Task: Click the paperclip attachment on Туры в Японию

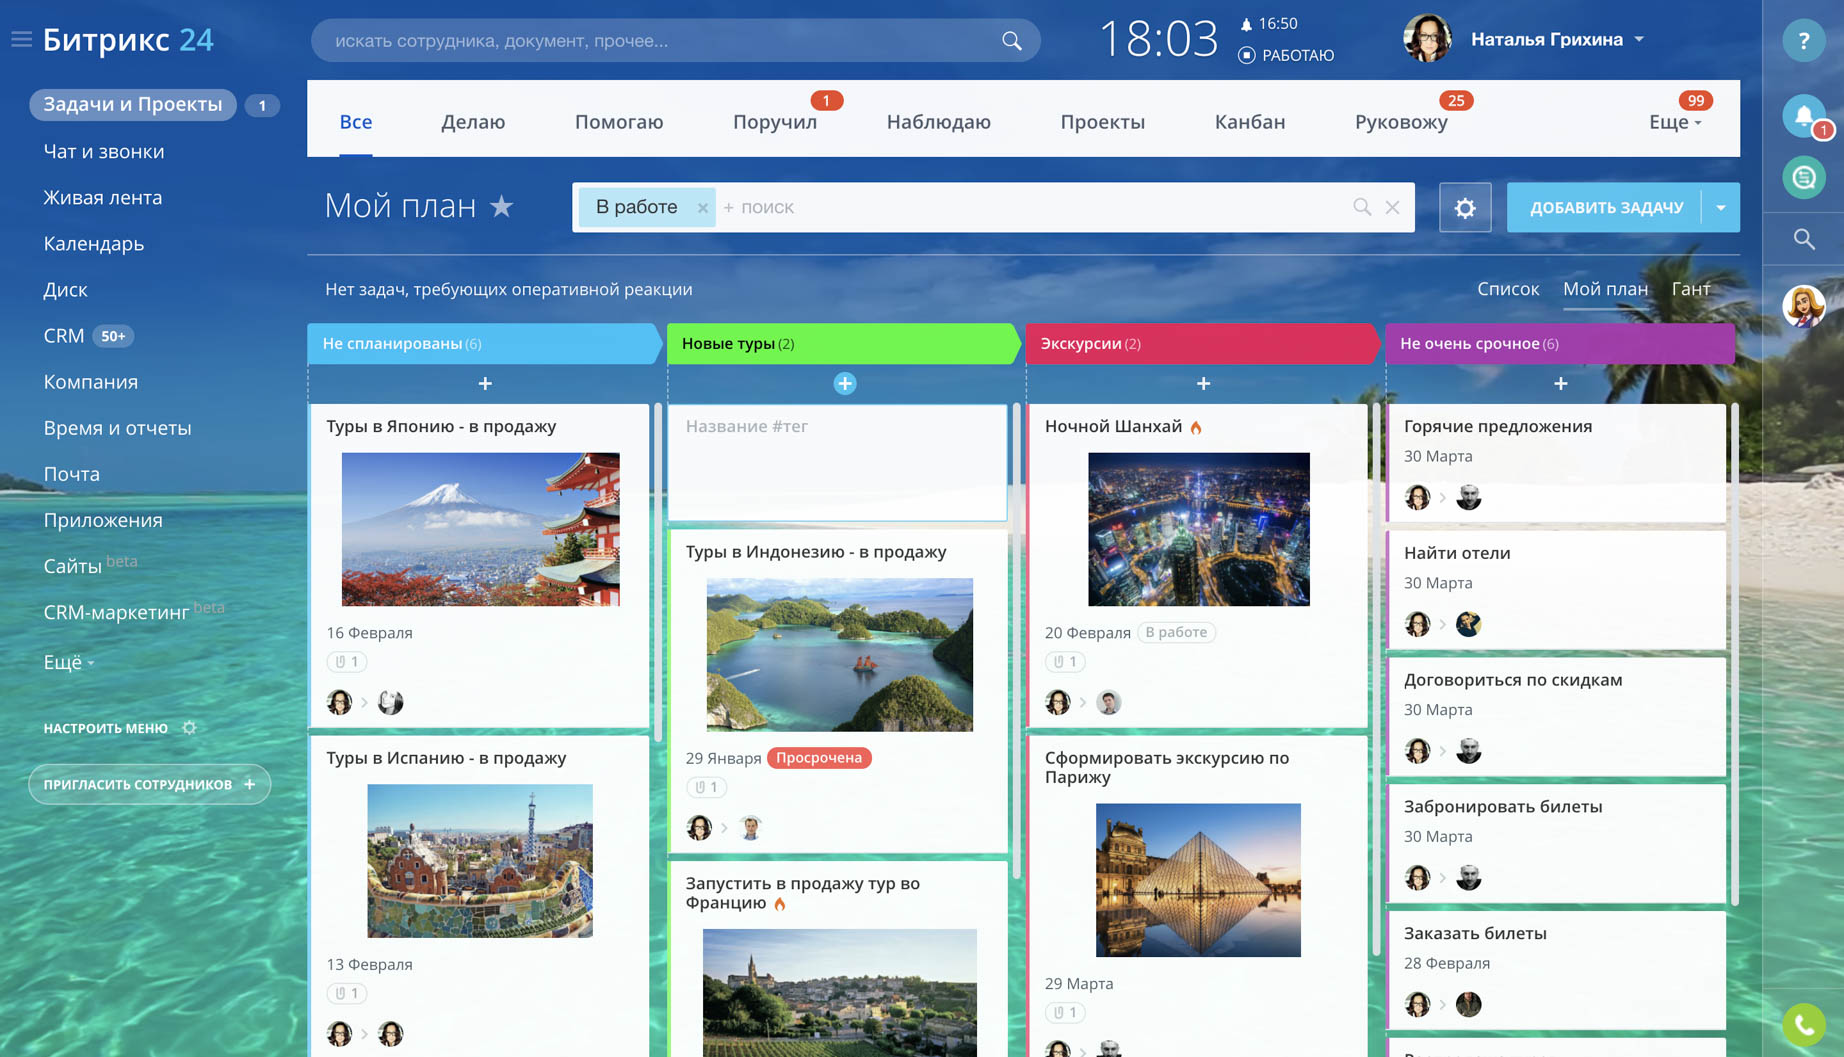Action: [x=347, y=661]
